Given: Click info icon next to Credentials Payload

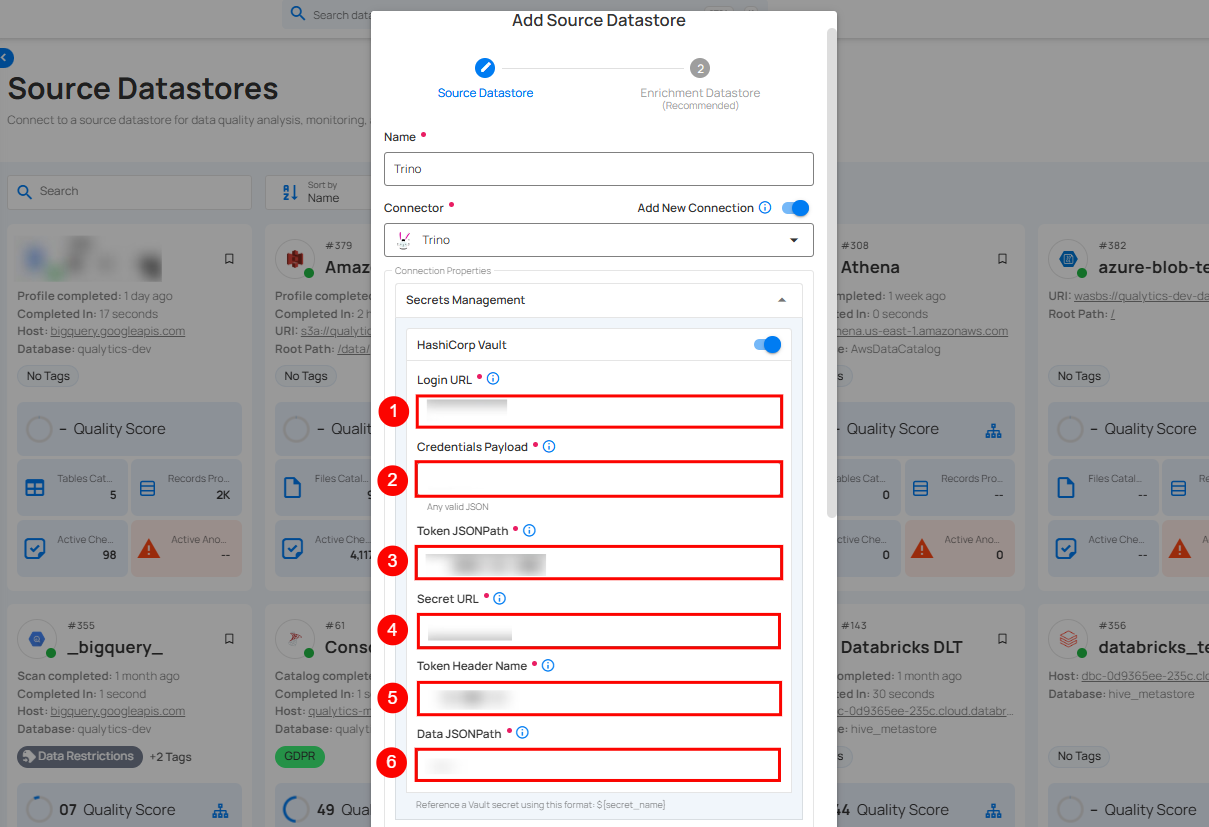Looking at the screenshot, I should (x=549, y=447).
